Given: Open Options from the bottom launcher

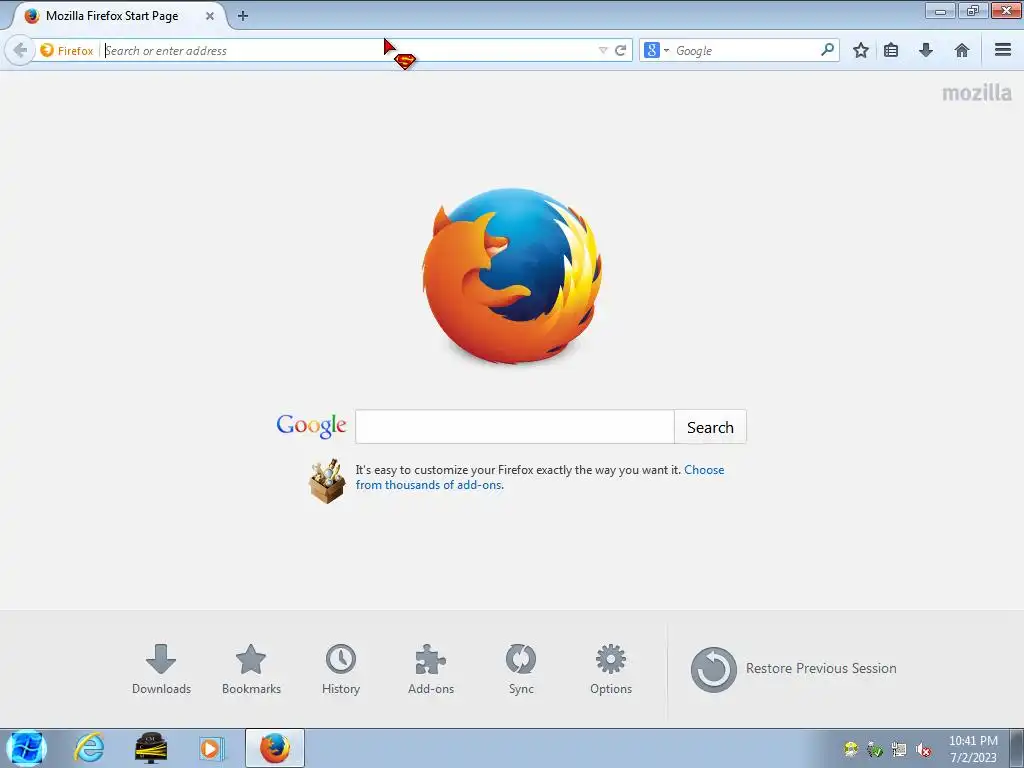Looking at the screenshot, I should click(611, 669).
